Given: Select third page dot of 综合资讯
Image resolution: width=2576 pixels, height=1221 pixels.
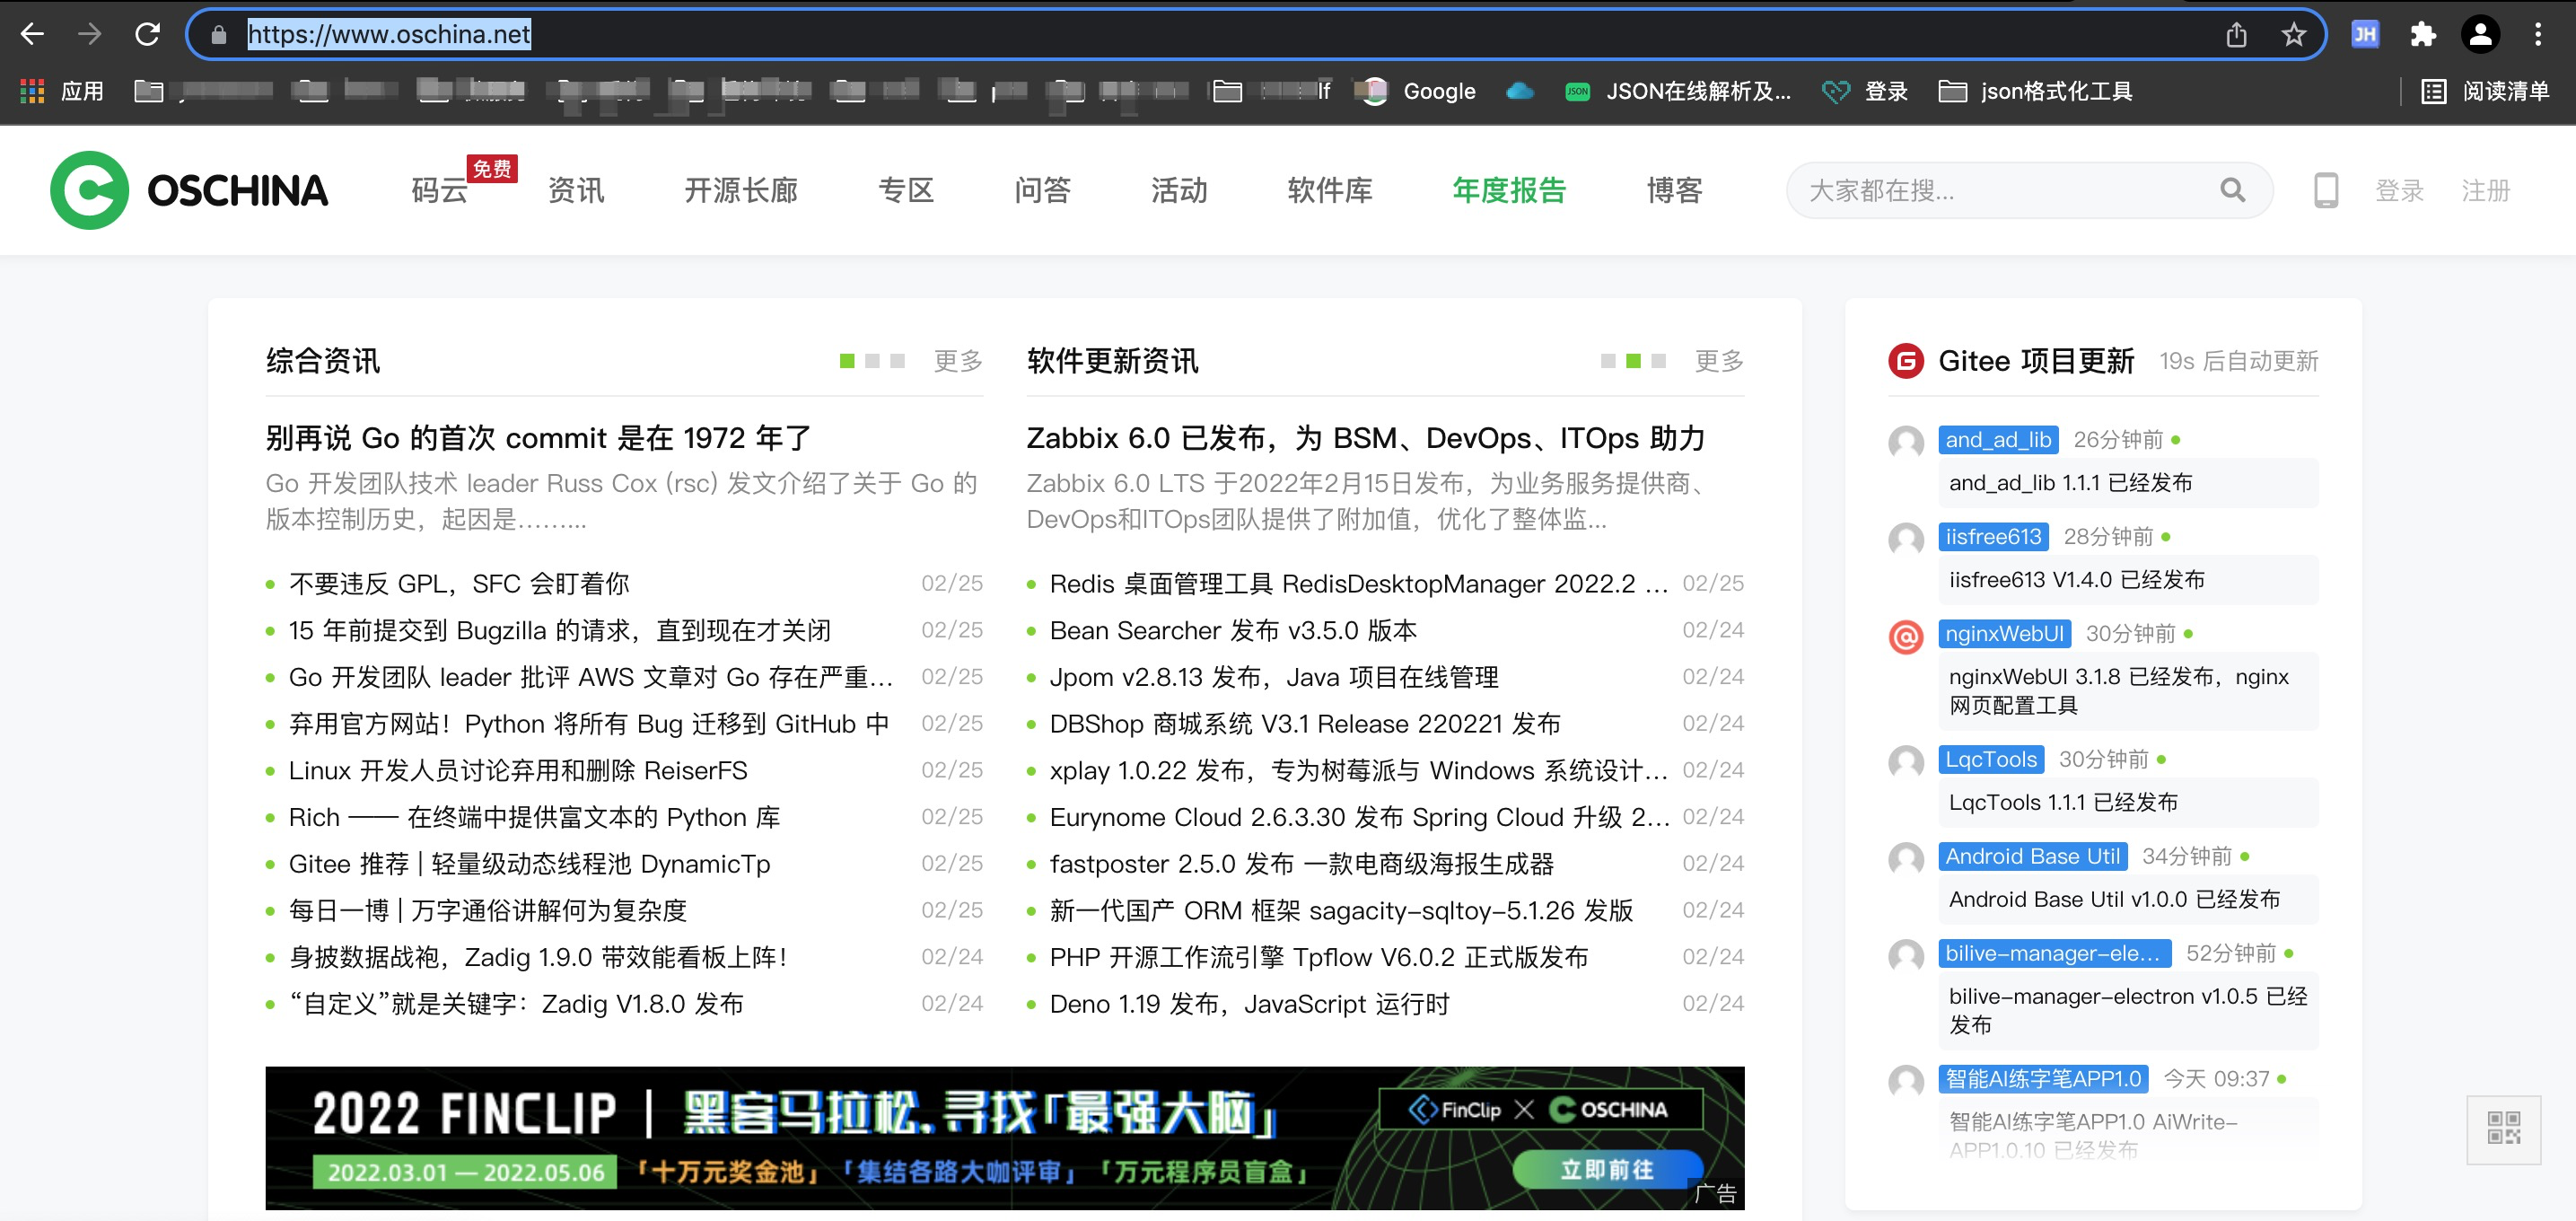Looking at the screenshot, I should 897,361.
